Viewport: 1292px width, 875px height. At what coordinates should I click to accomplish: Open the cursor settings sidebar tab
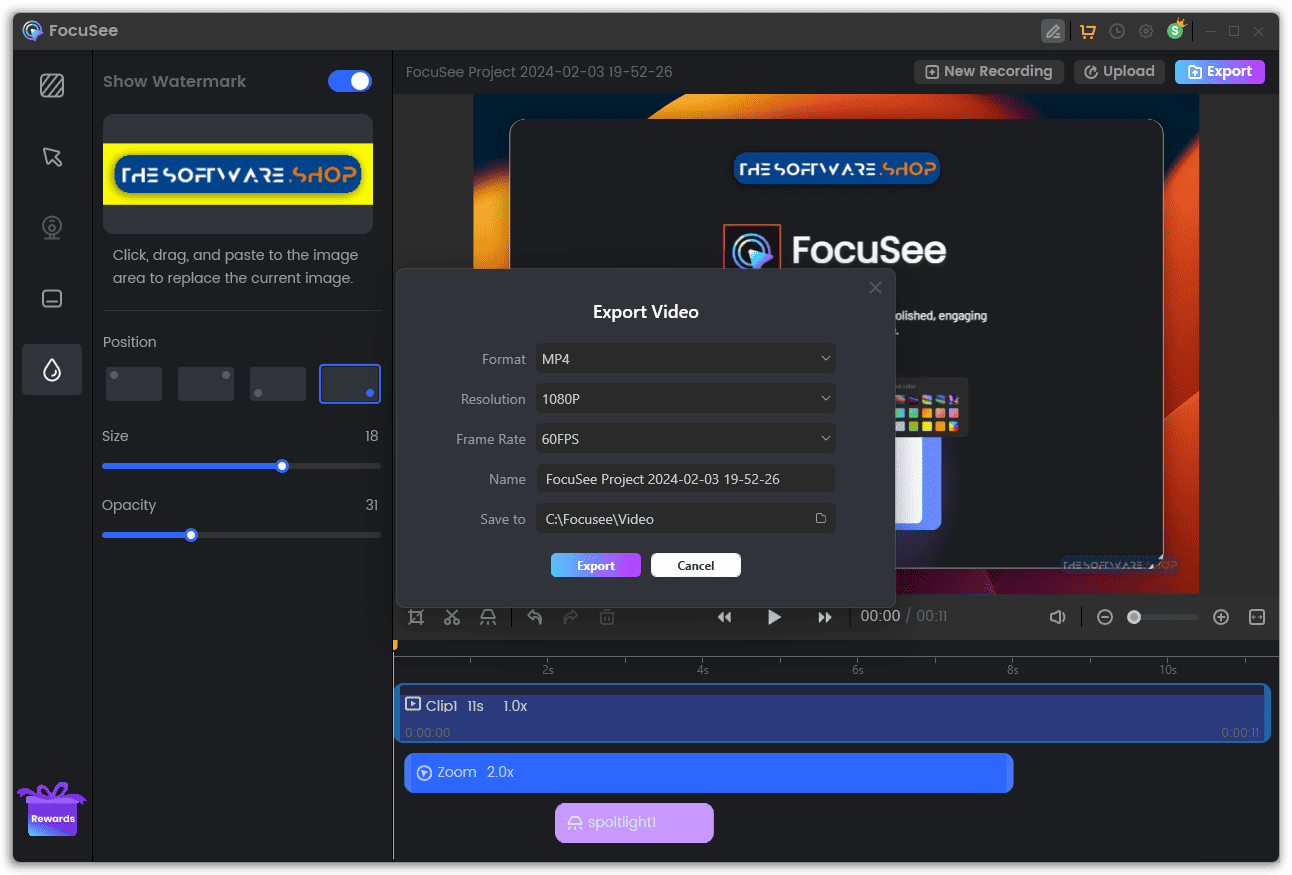(x=52, y=156)
